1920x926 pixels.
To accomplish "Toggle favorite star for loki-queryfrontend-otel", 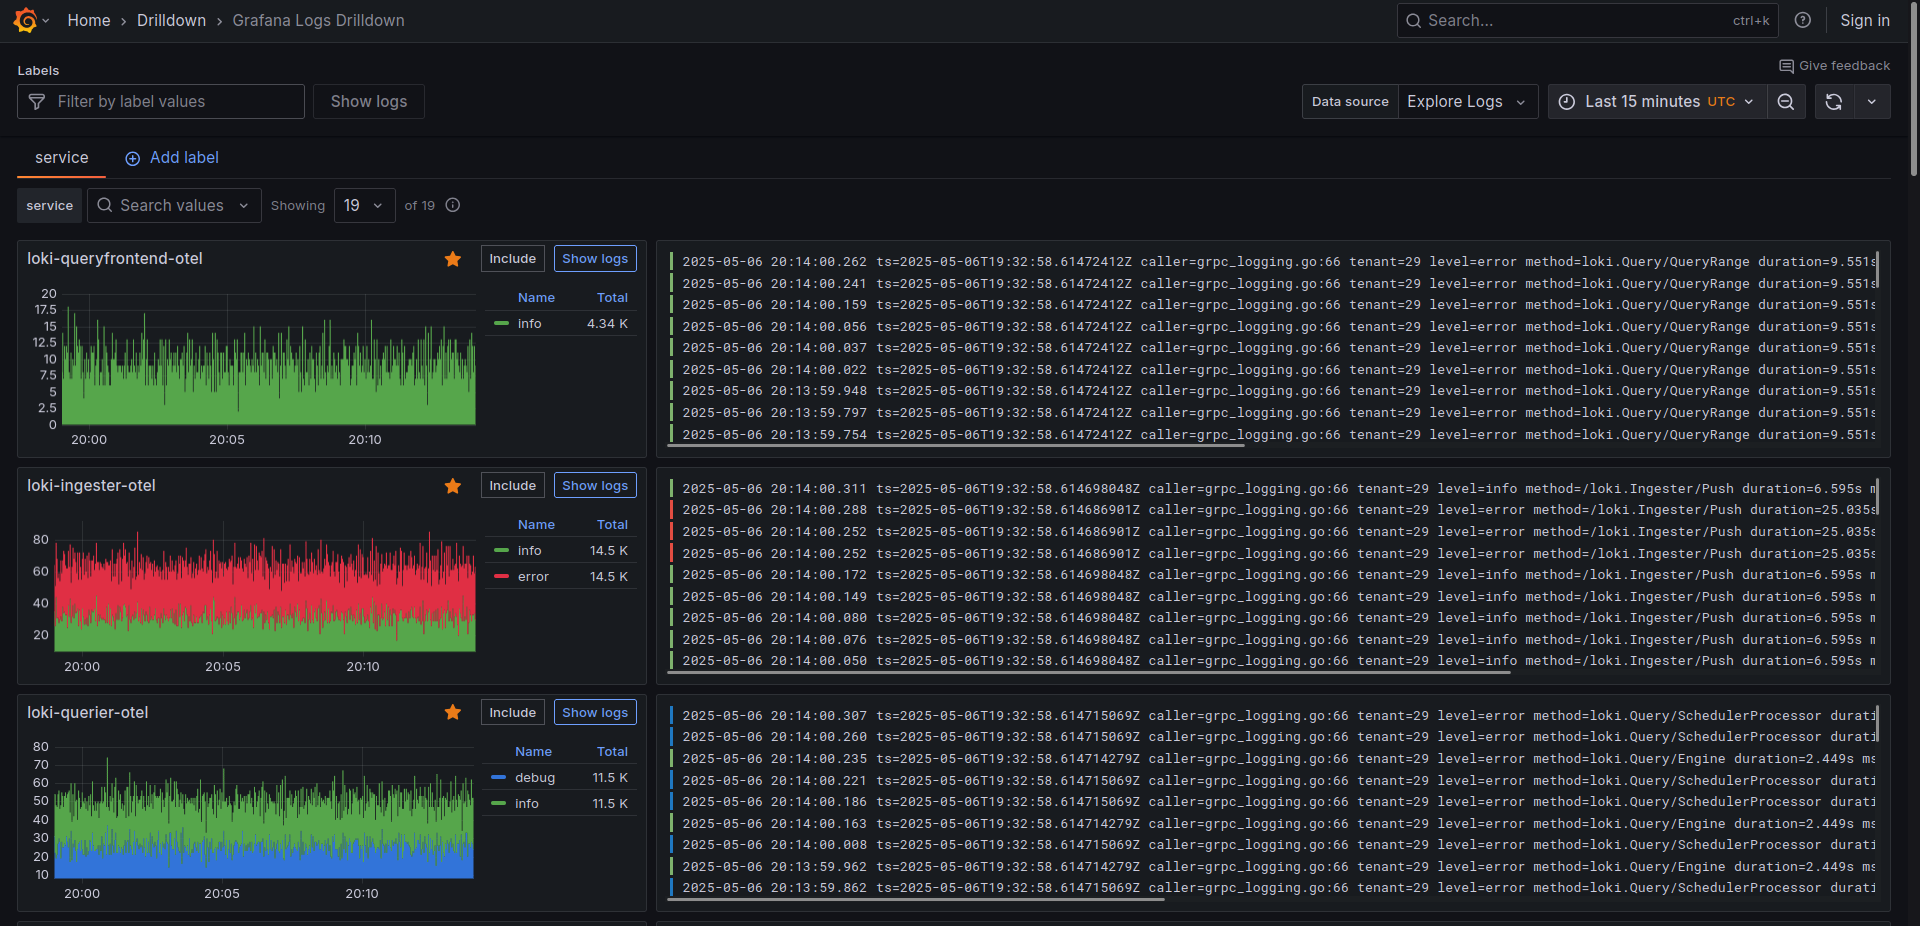I will point(453,259).
